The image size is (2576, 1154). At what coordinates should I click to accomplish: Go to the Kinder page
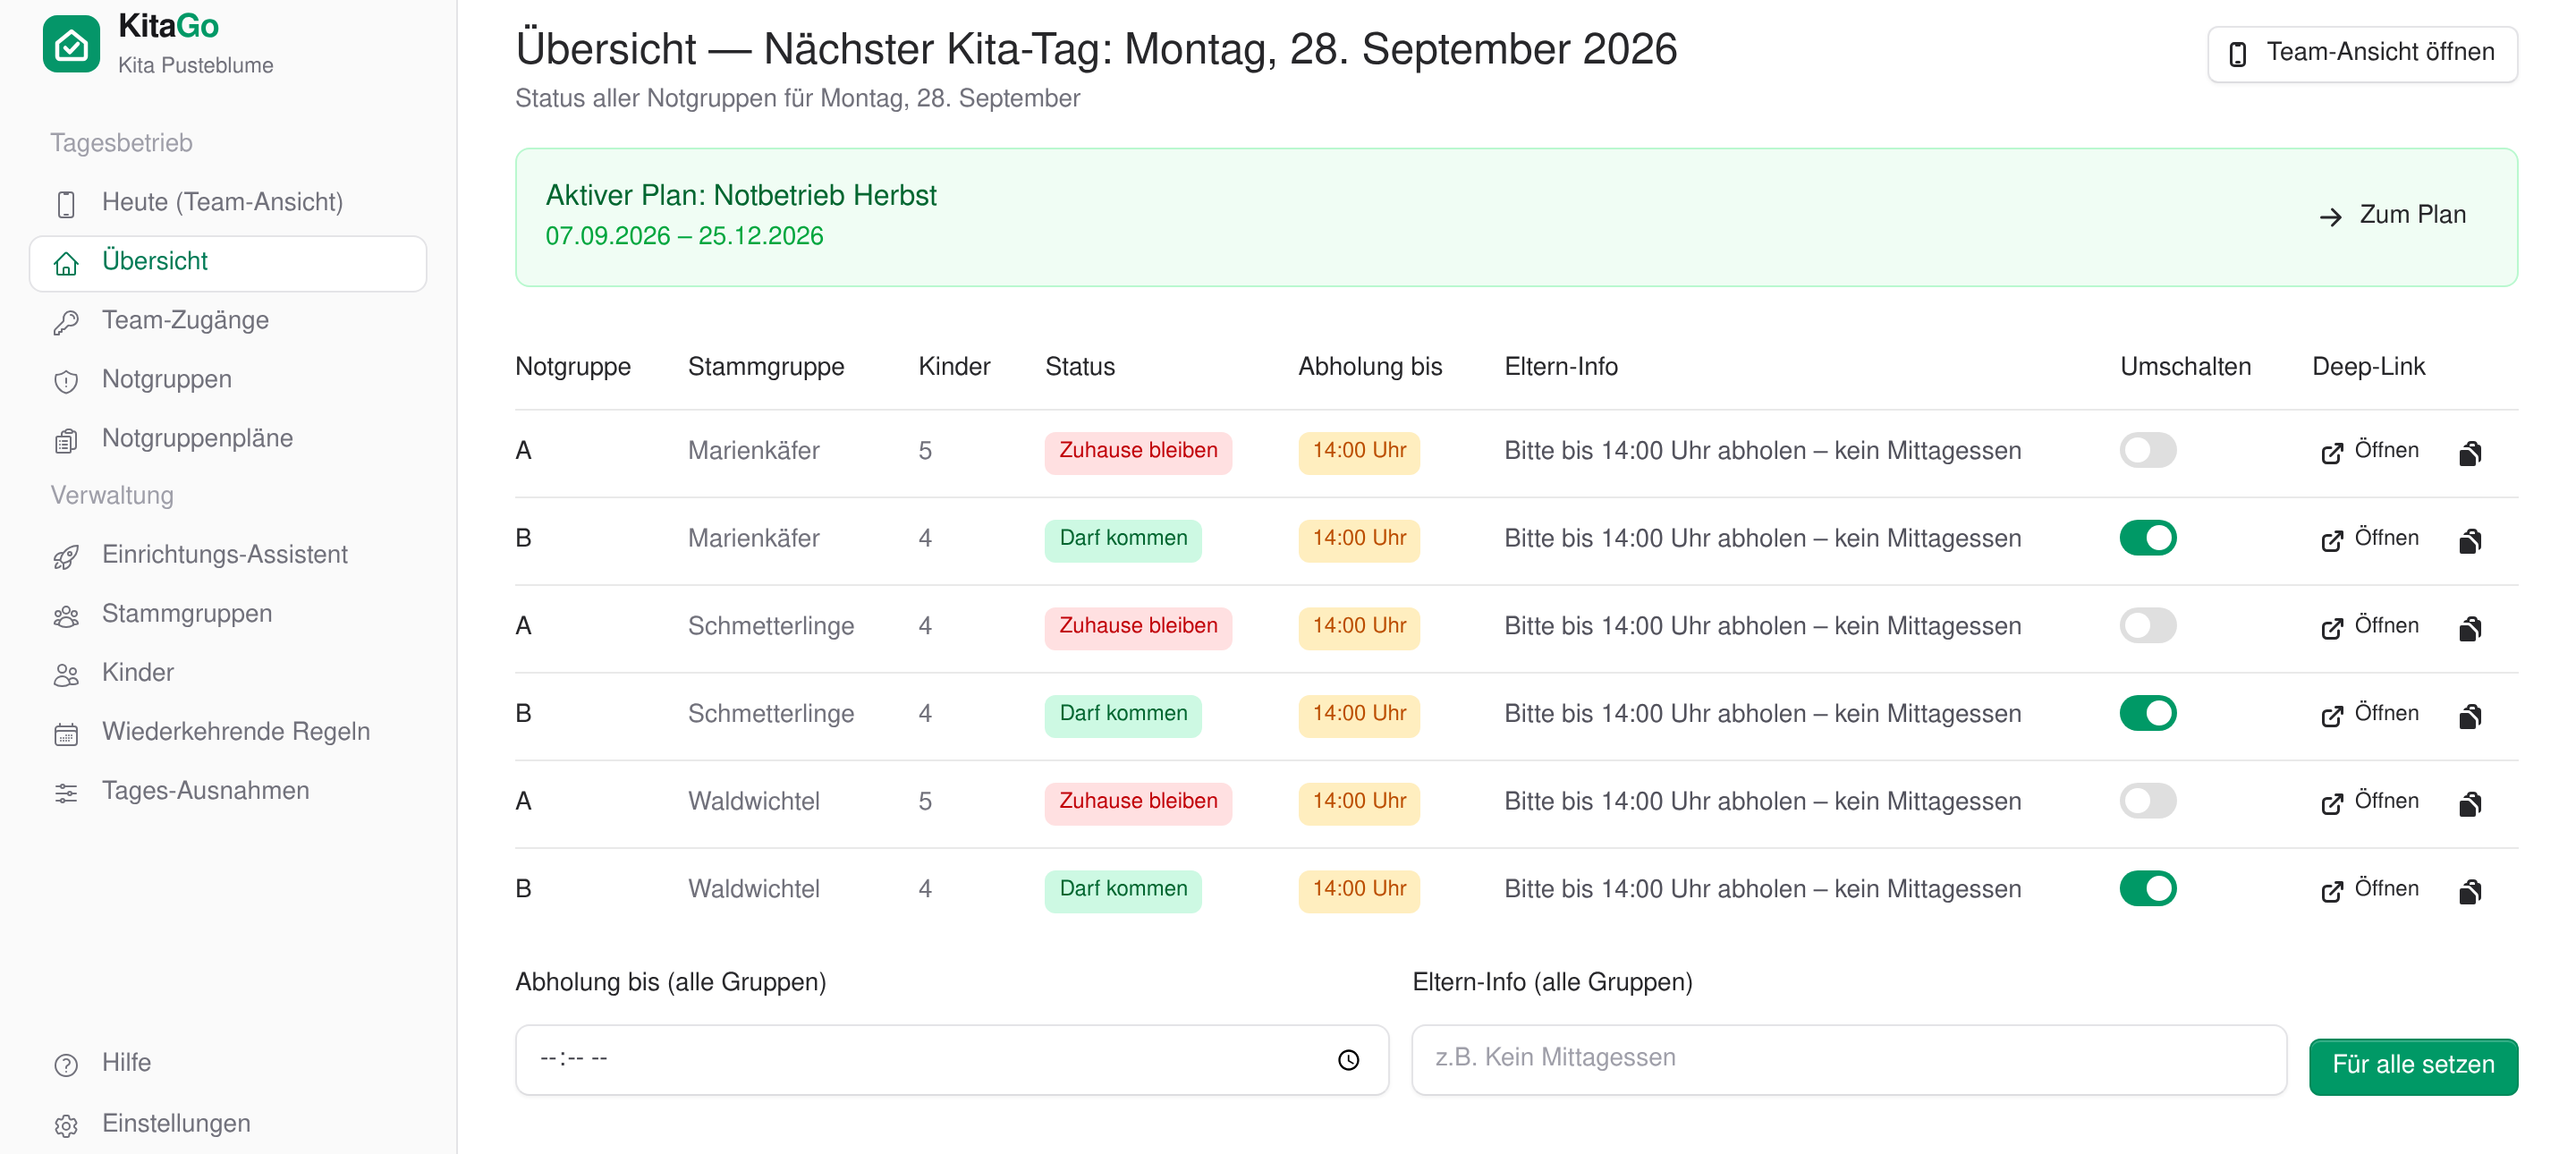[x=228, y=673]
